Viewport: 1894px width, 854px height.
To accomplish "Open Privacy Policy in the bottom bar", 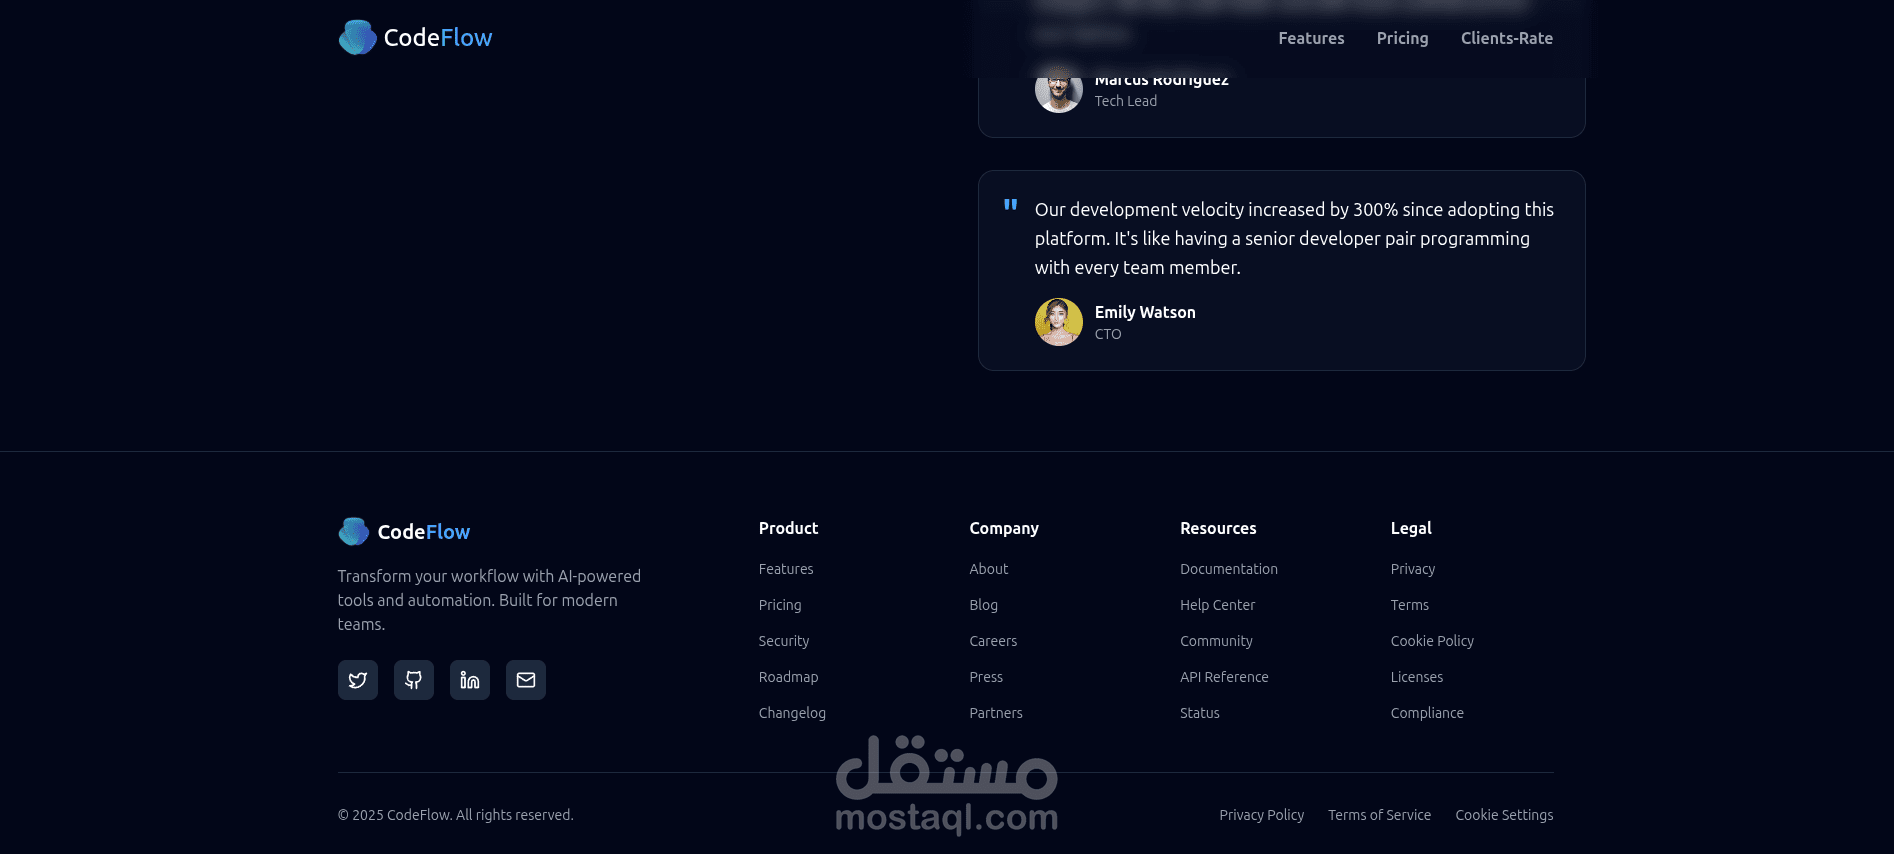I will (x=1262, y=815).
